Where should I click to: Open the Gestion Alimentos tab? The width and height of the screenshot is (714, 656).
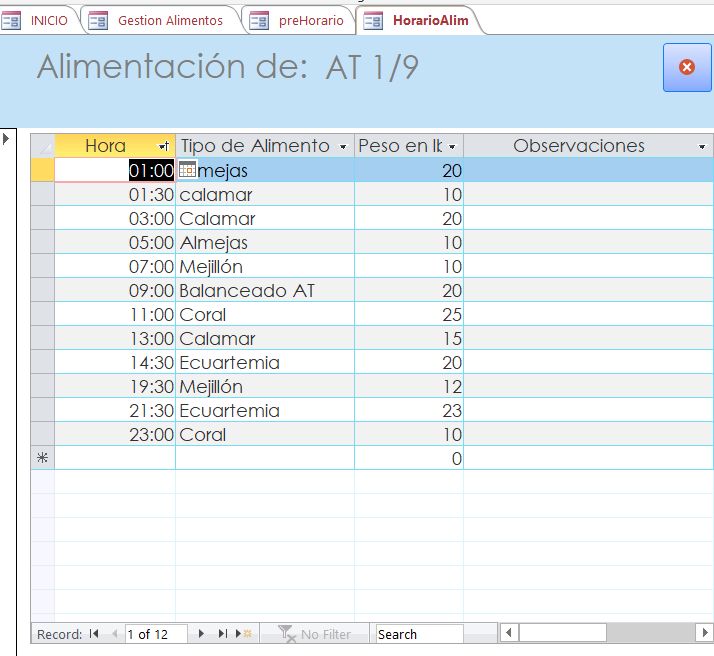click(162, 20)
